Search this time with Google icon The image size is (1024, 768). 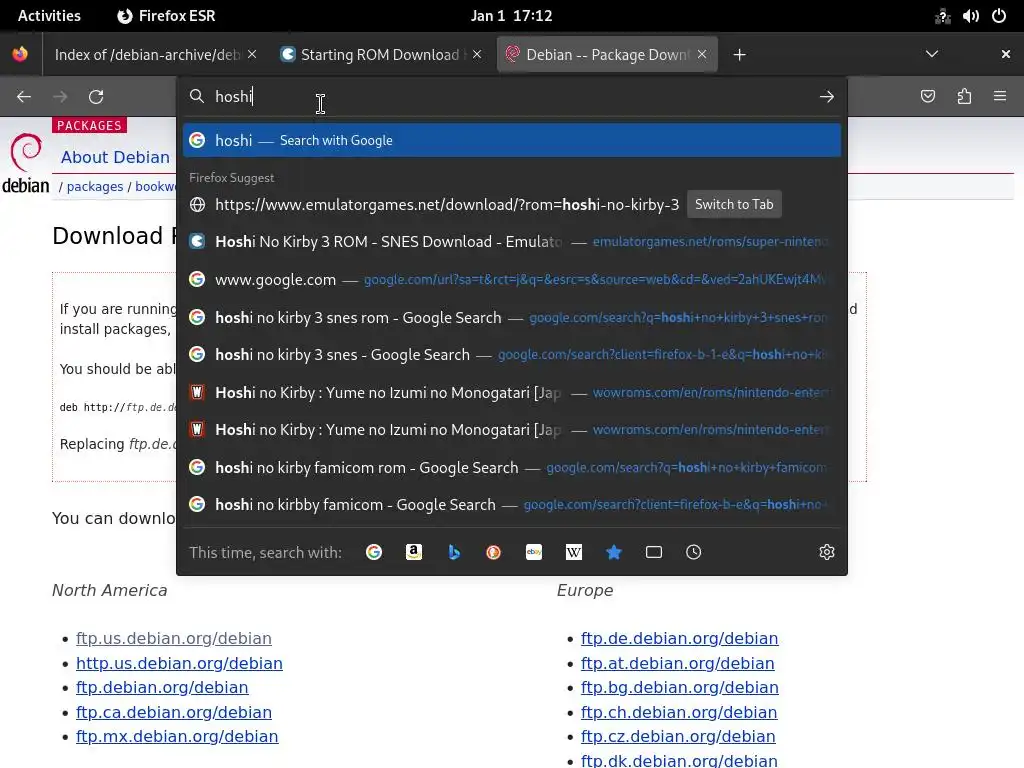coord(374,552)
